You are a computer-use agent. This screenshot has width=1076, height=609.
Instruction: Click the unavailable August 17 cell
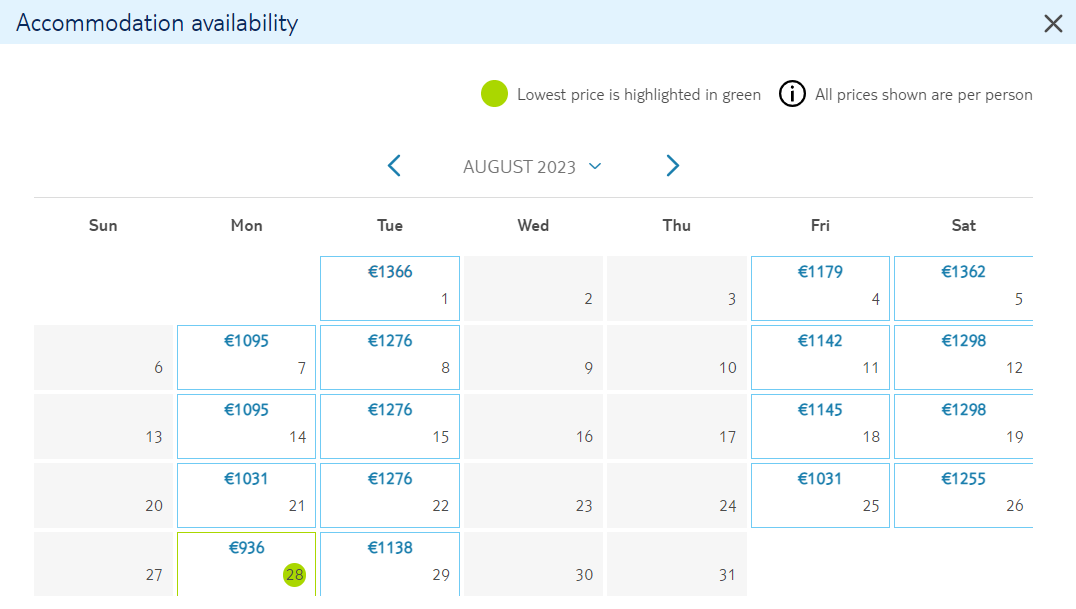[x=677, y=426]
